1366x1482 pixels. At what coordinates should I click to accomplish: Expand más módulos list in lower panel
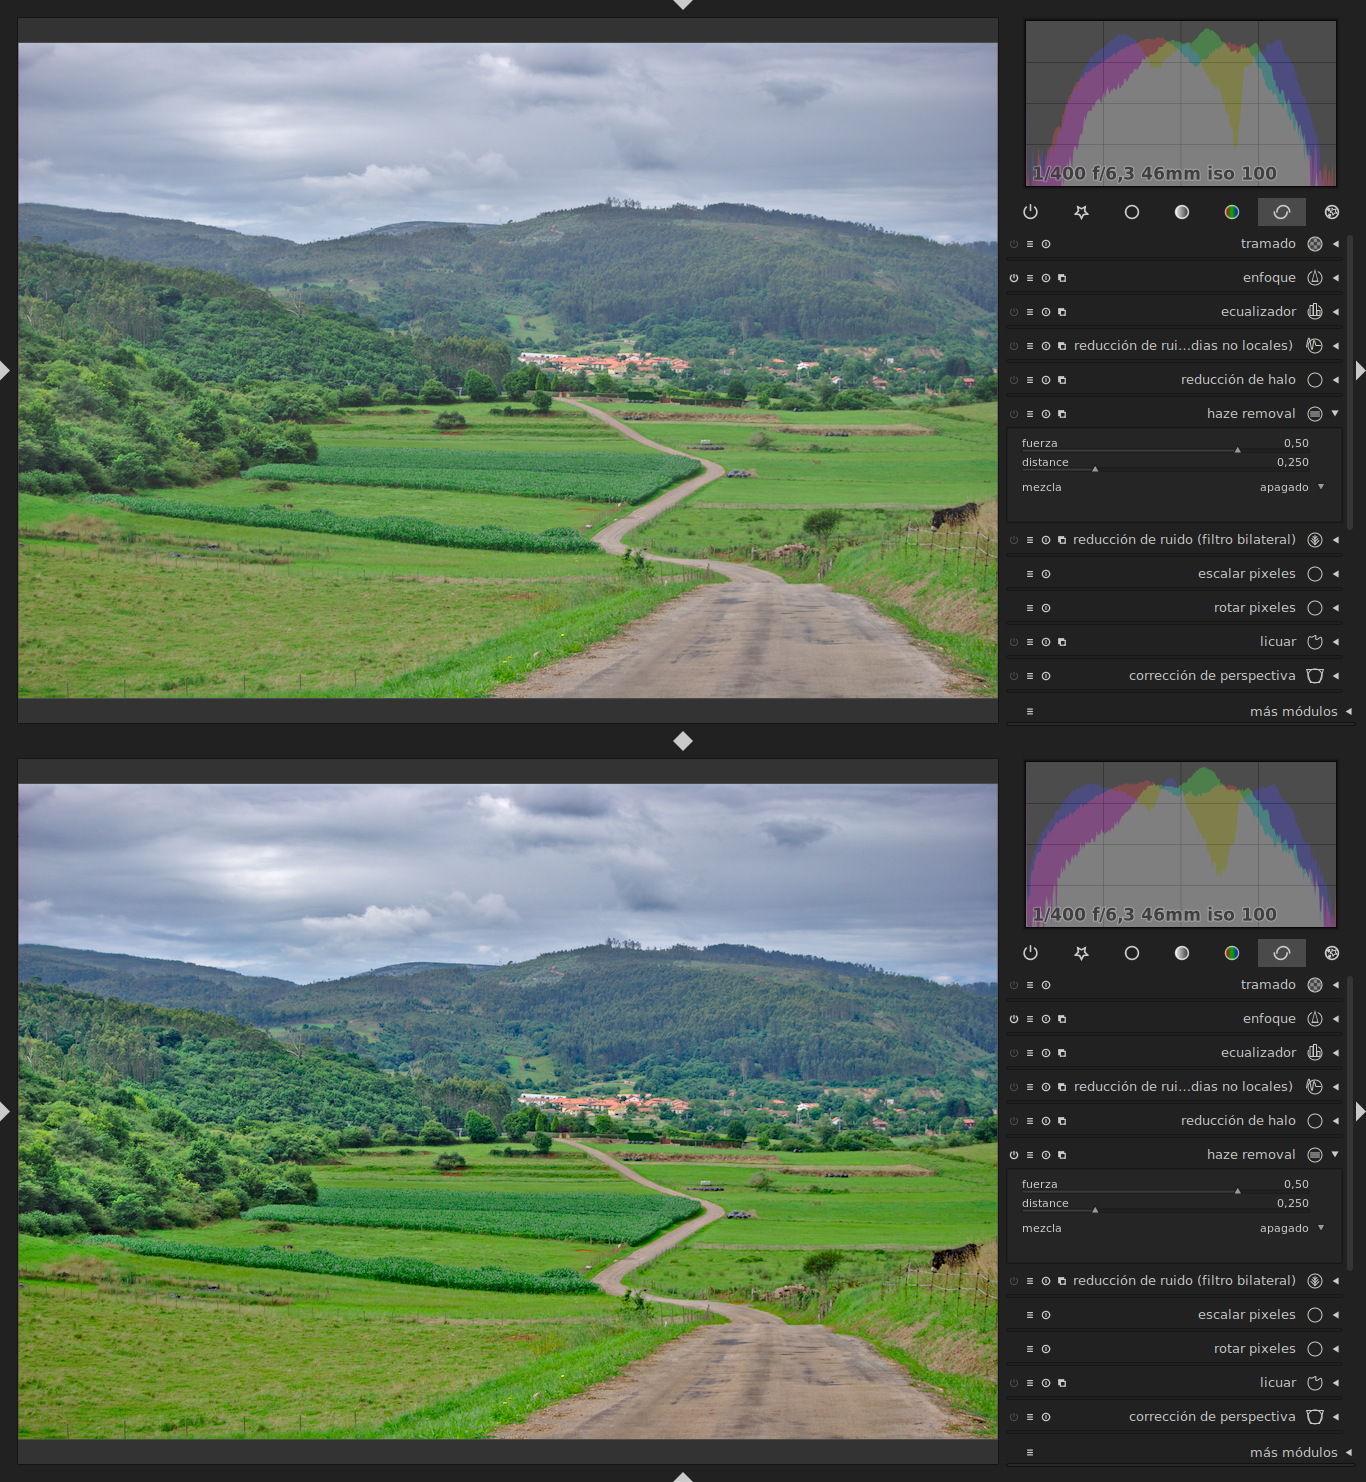click(x=1349, y=1453)
